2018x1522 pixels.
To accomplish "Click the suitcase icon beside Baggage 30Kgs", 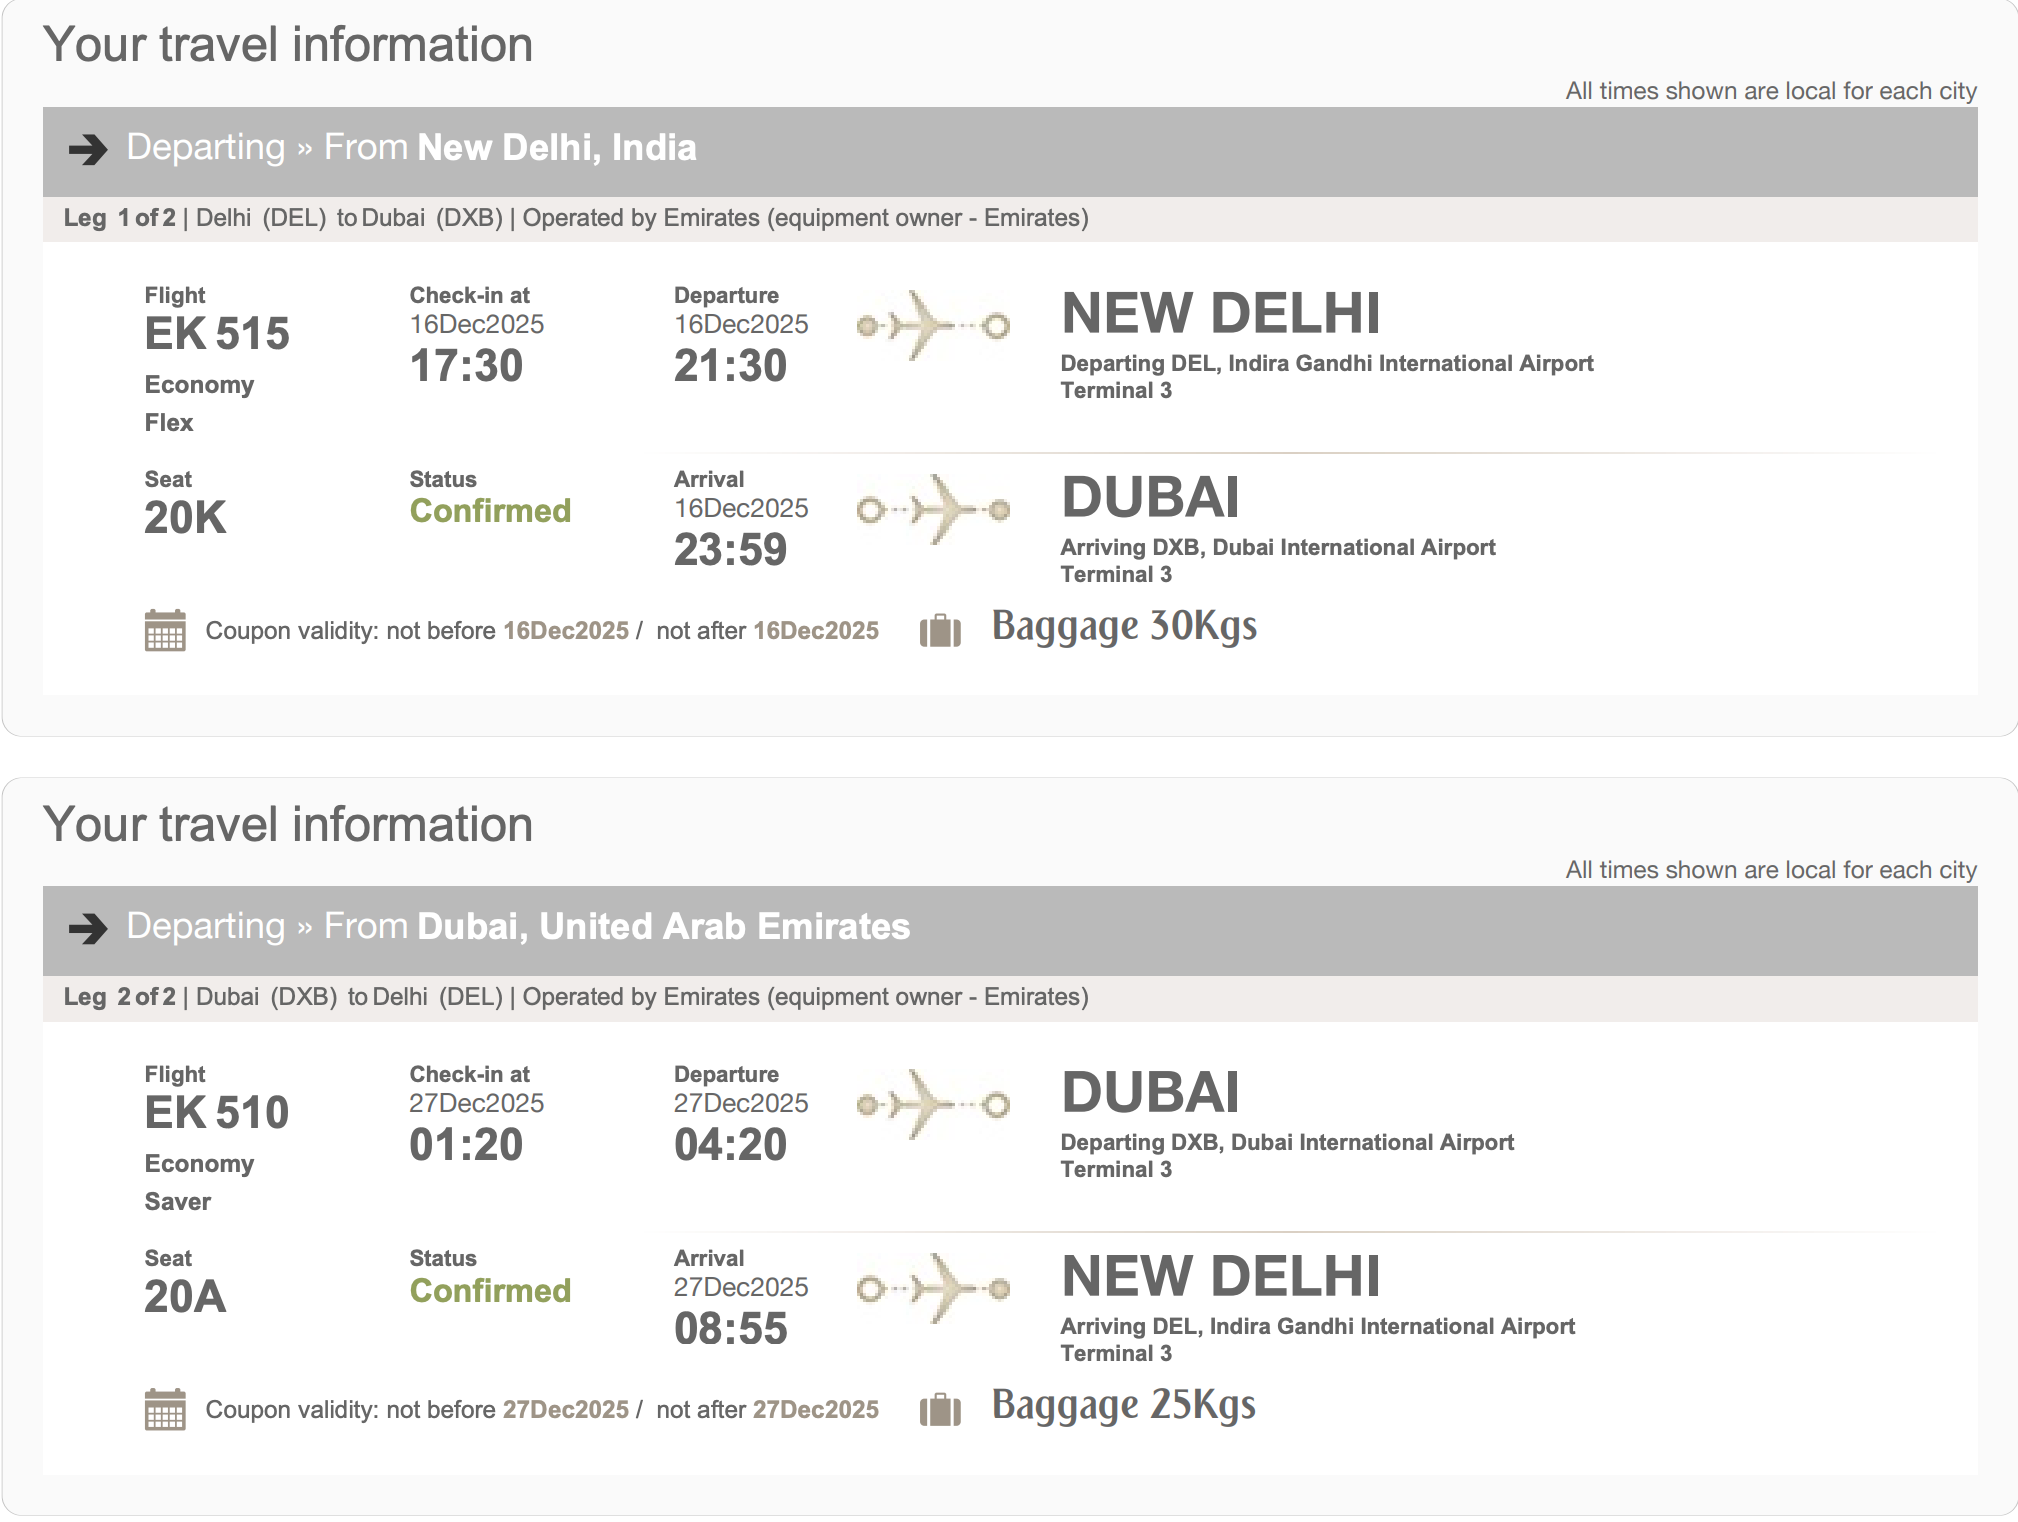I will click(x=940, y=631).
